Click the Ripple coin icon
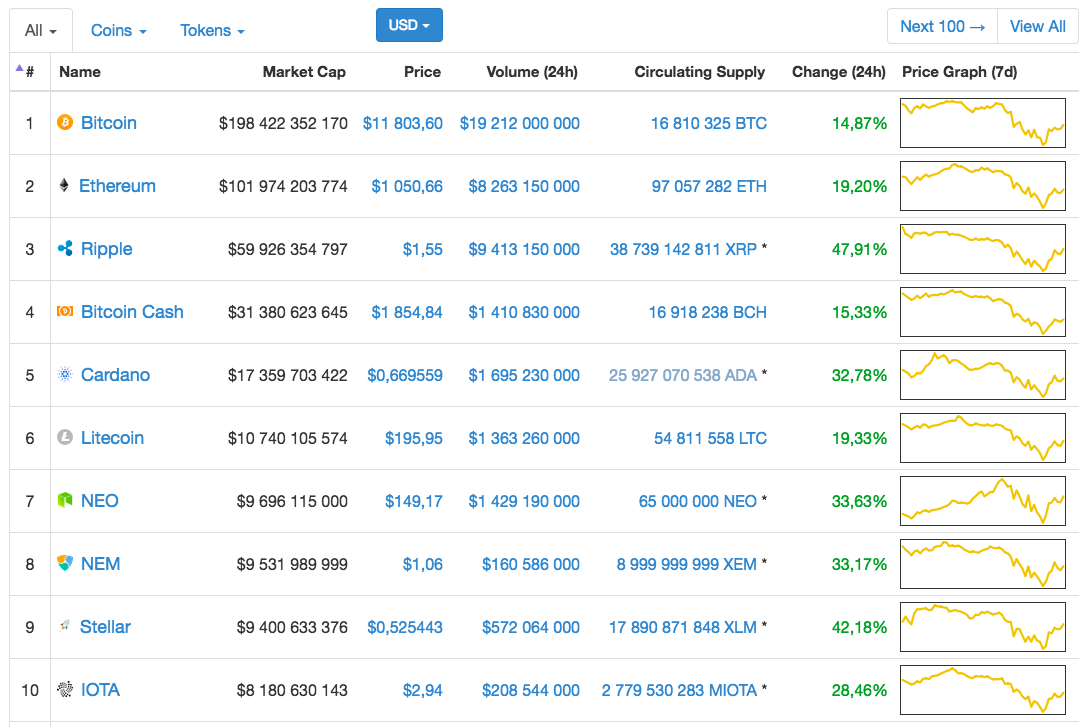The height and width of the screenshot is (727, 1079). [63, 249]
